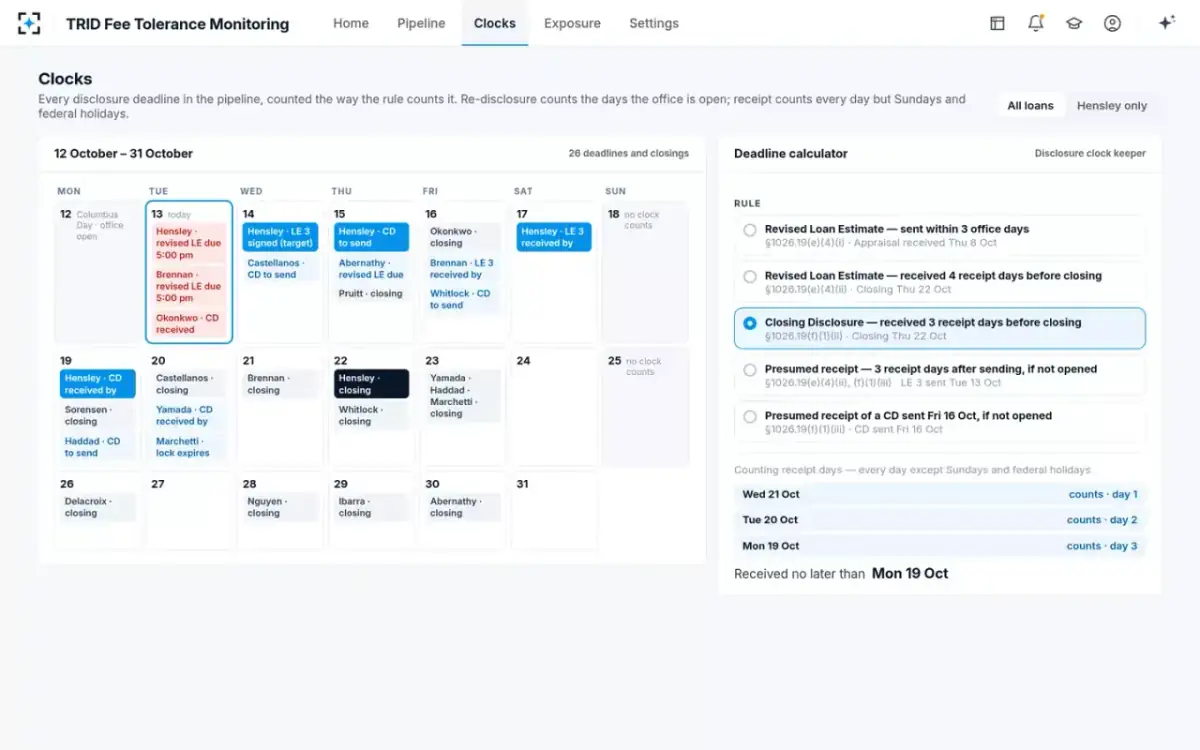Open Castellanos closing event

[189, 384]
